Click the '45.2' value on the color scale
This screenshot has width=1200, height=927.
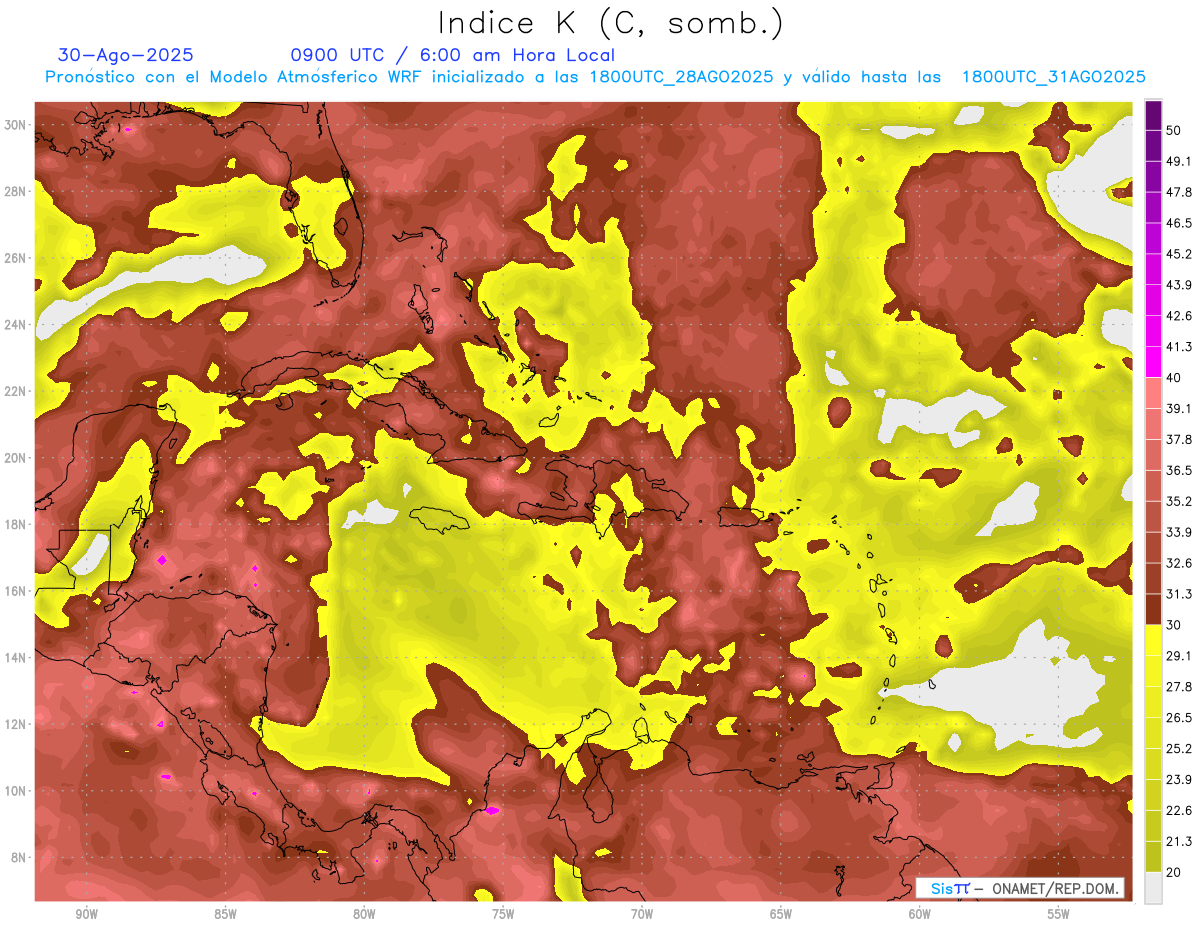[x=1179, y=254]
